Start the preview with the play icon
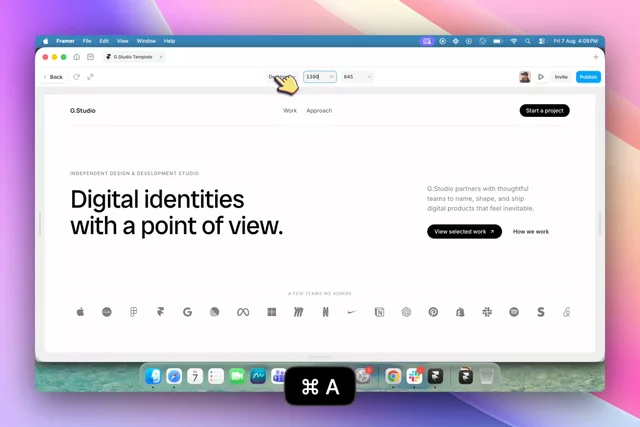 pos(541,77)
